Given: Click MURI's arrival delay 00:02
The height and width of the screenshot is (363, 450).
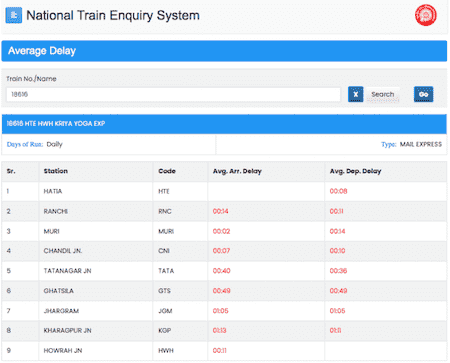Looking at the screenshot, I should click(221, 231).
